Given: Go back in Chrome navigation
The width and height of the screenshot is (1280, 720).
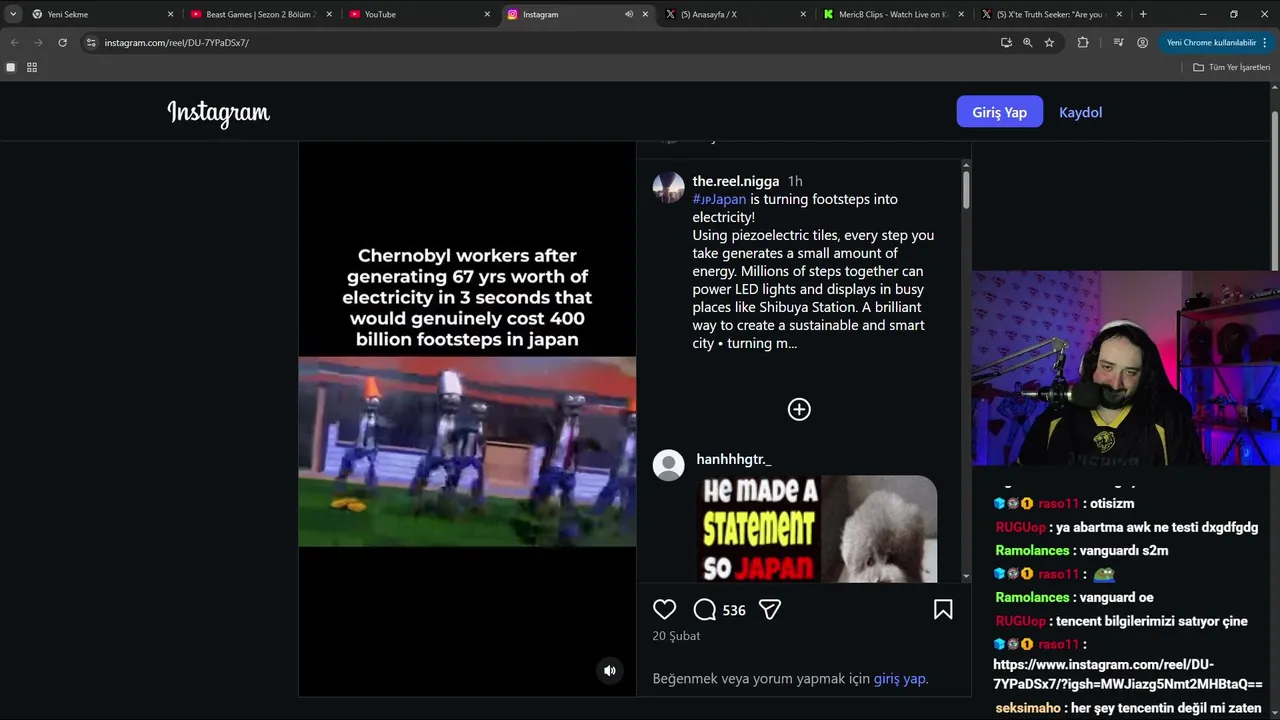Looking at the screenshot, I should tap(14, 43).
